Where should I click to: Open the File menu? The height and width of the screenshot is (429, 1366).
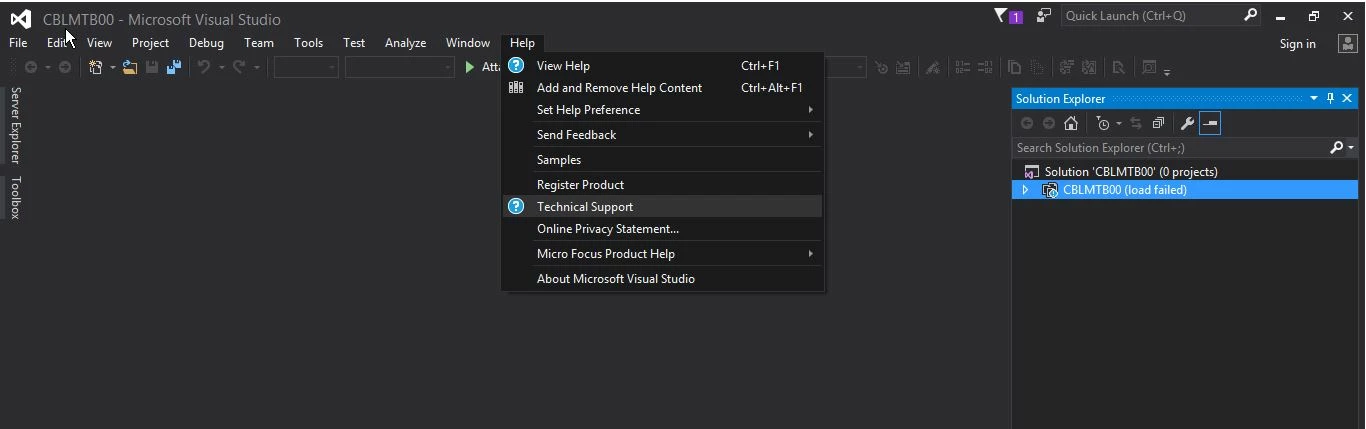pos(18,43)
